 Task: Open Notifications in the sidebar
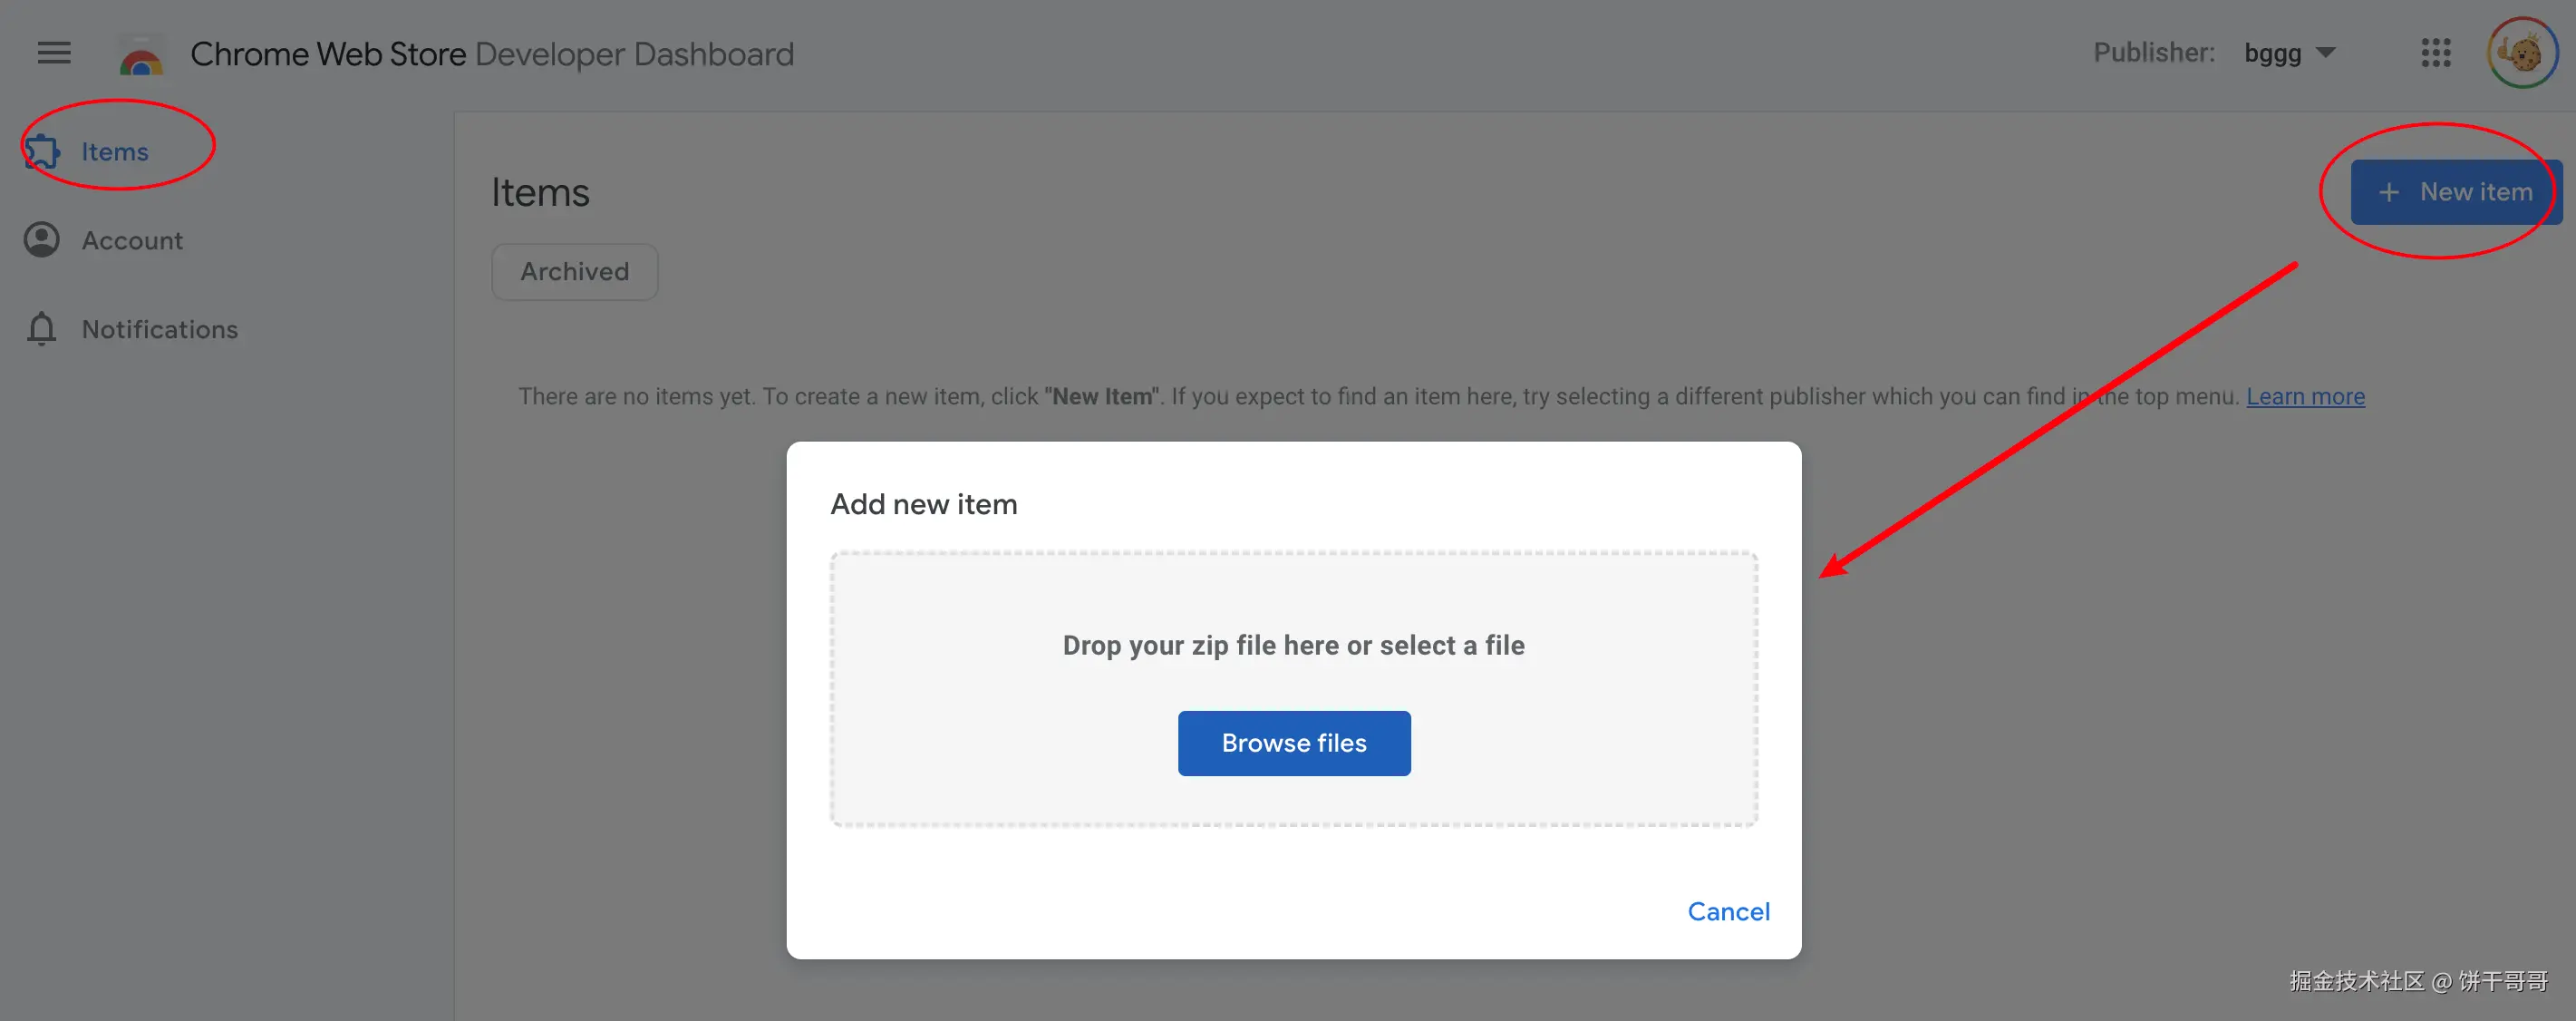(160, 330)
